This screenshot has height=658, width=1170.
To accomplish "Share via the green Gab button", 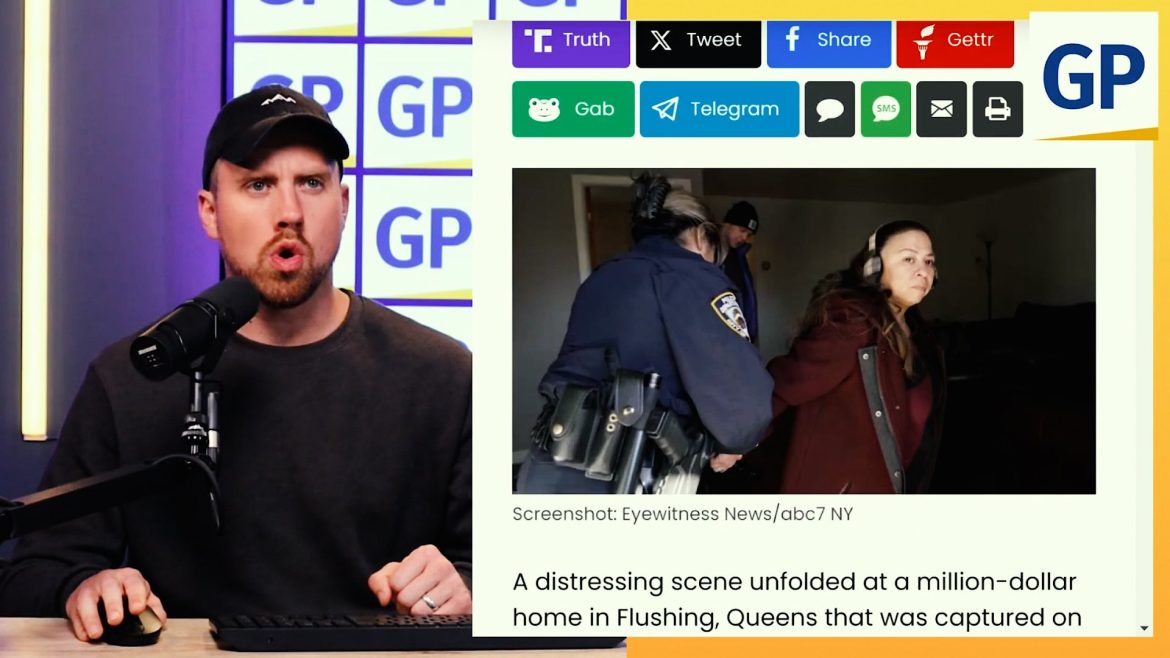I will coord(573,109).
